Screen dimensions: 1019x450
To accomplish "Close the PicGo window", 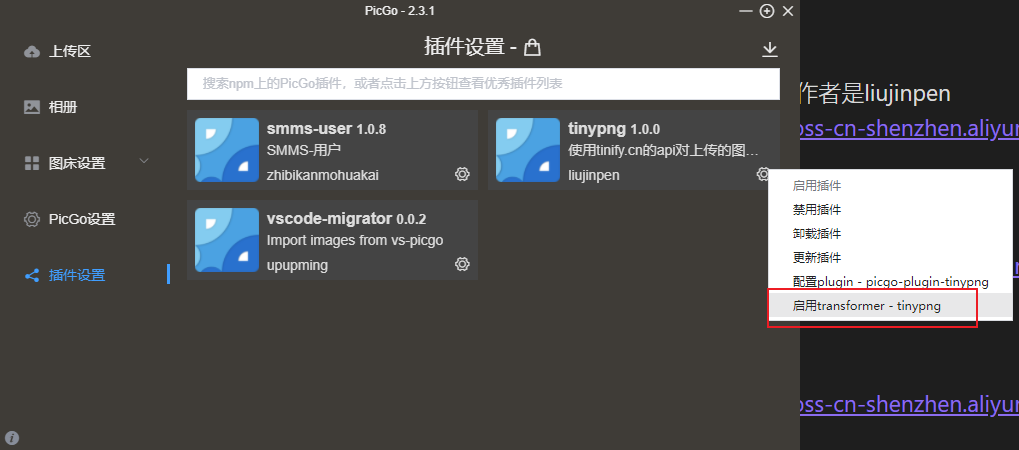I will (x=788, y=11).
